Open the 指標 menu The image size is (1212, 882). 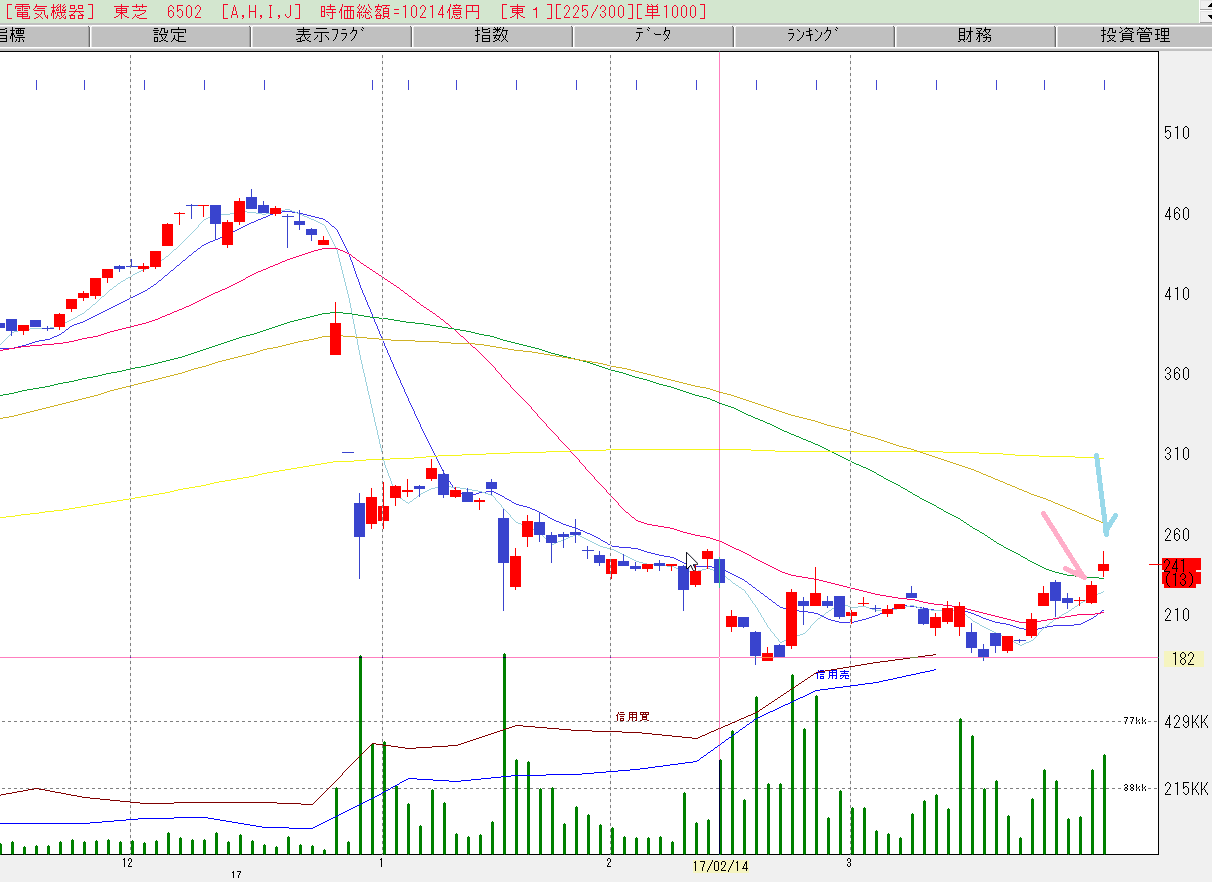click(44, 36)
